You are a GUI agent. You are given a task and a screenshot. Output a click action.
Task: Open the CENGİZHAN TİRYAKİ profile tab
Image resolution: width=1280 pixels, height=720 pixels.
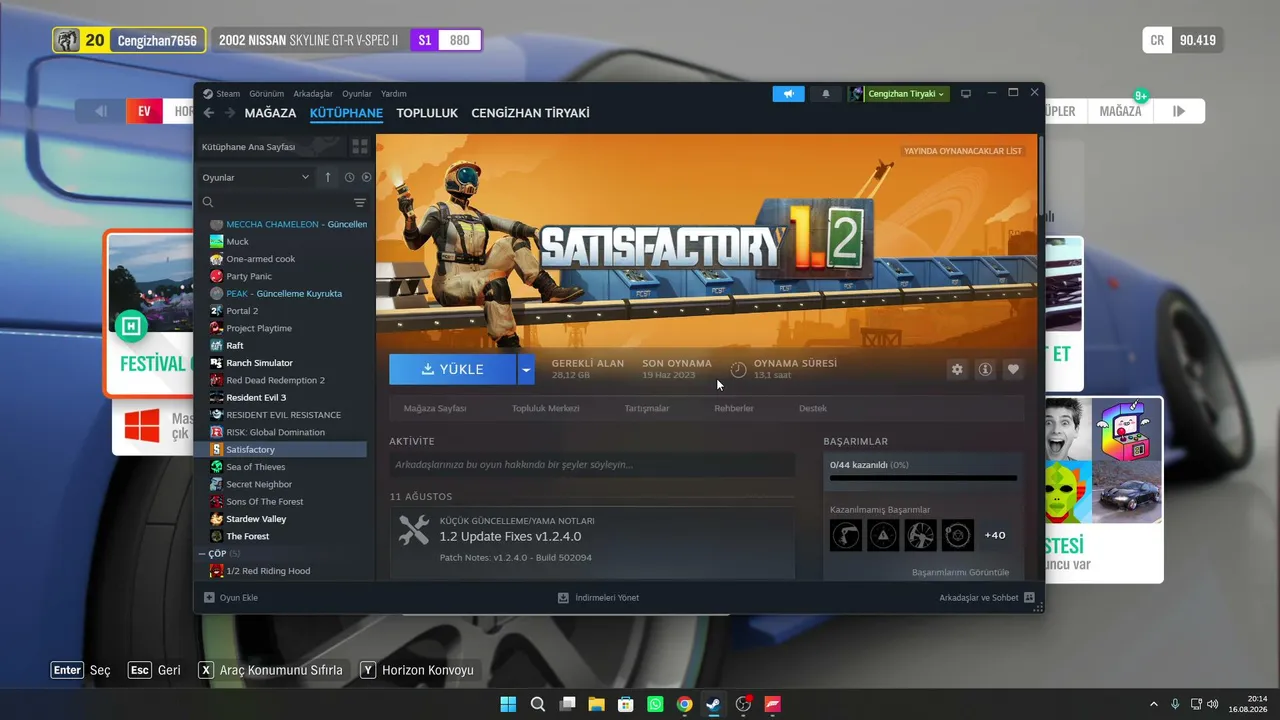(x=530, y=113)
